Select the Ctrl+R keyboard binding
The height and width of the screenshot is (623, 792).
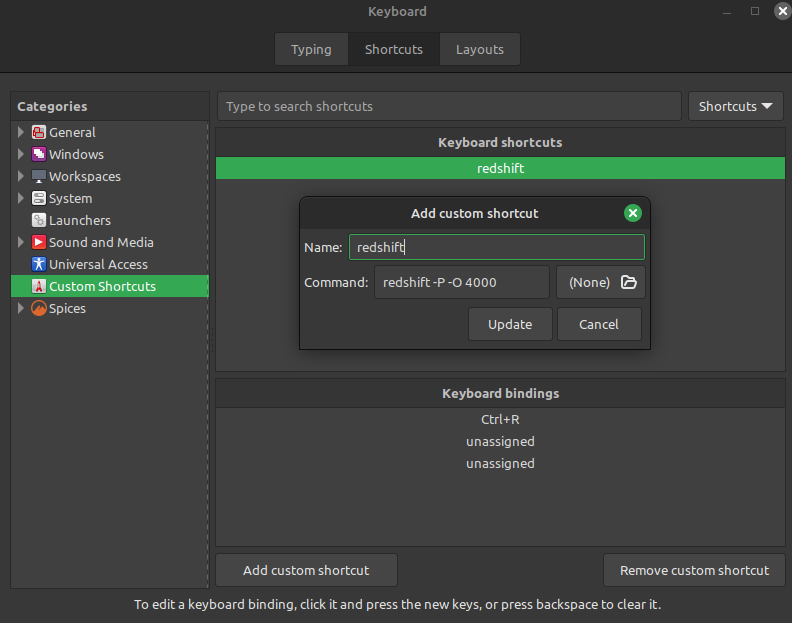pyautogui.click(x=500, y=419)
